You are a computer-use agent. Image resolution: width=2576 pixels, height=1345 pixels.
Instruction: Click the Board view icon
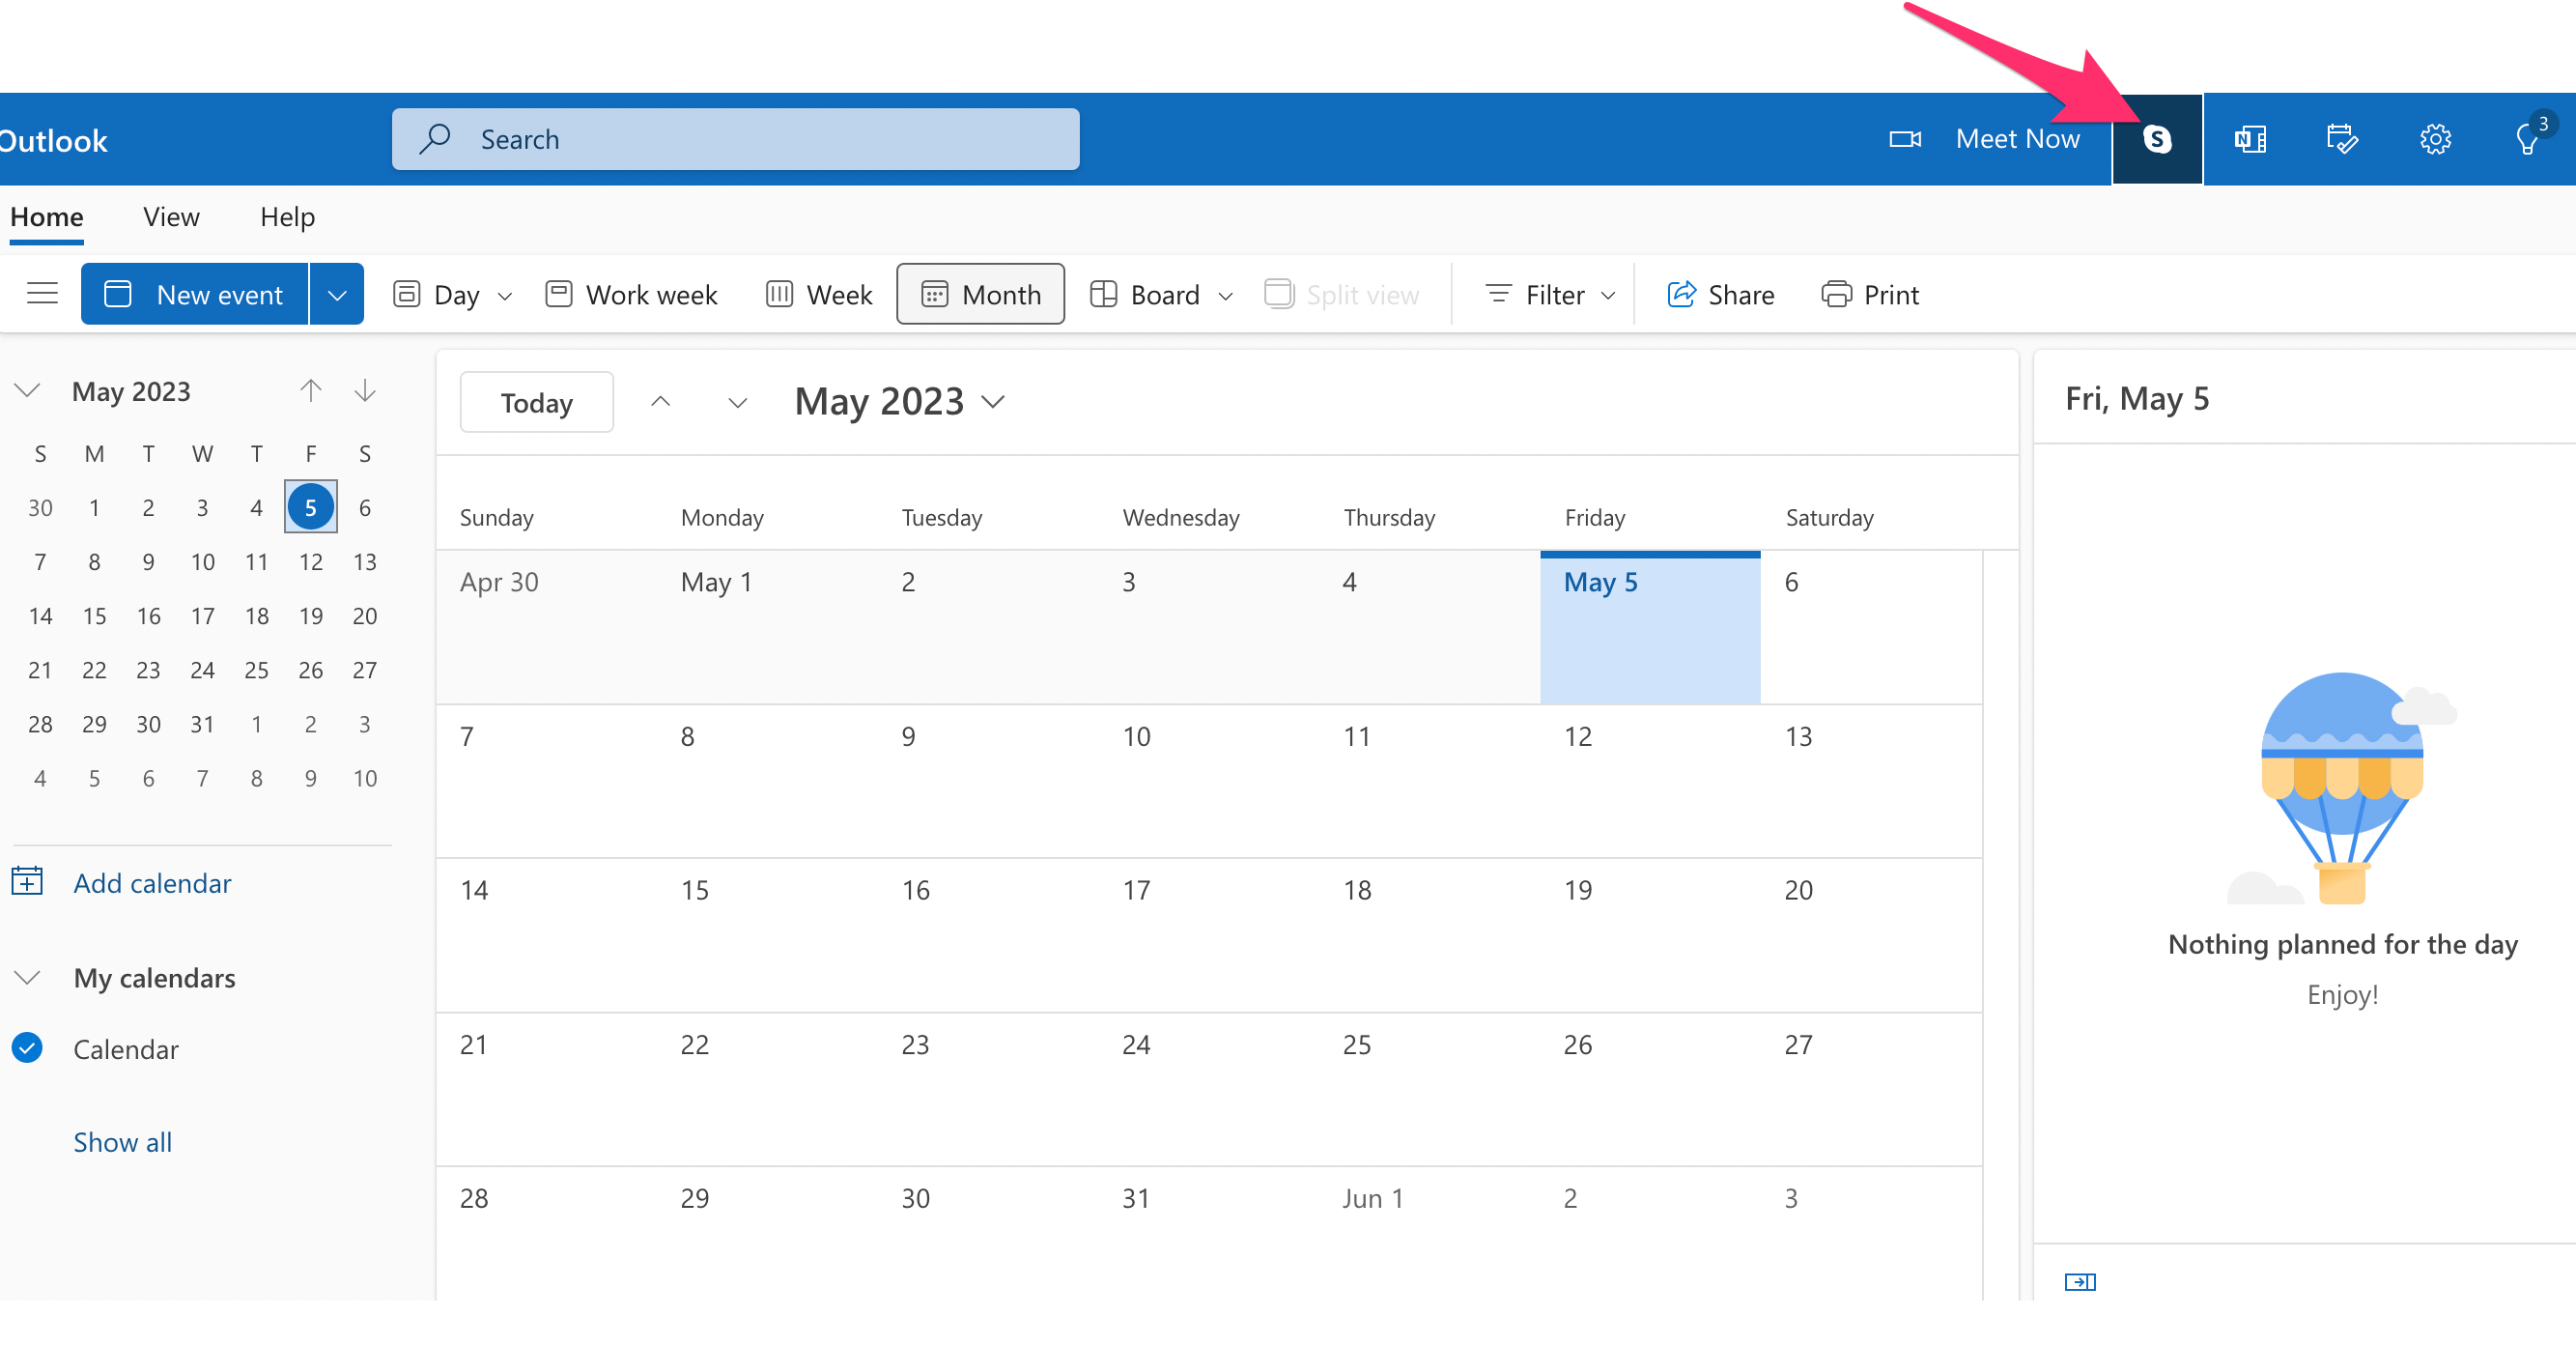(1102, 293)
